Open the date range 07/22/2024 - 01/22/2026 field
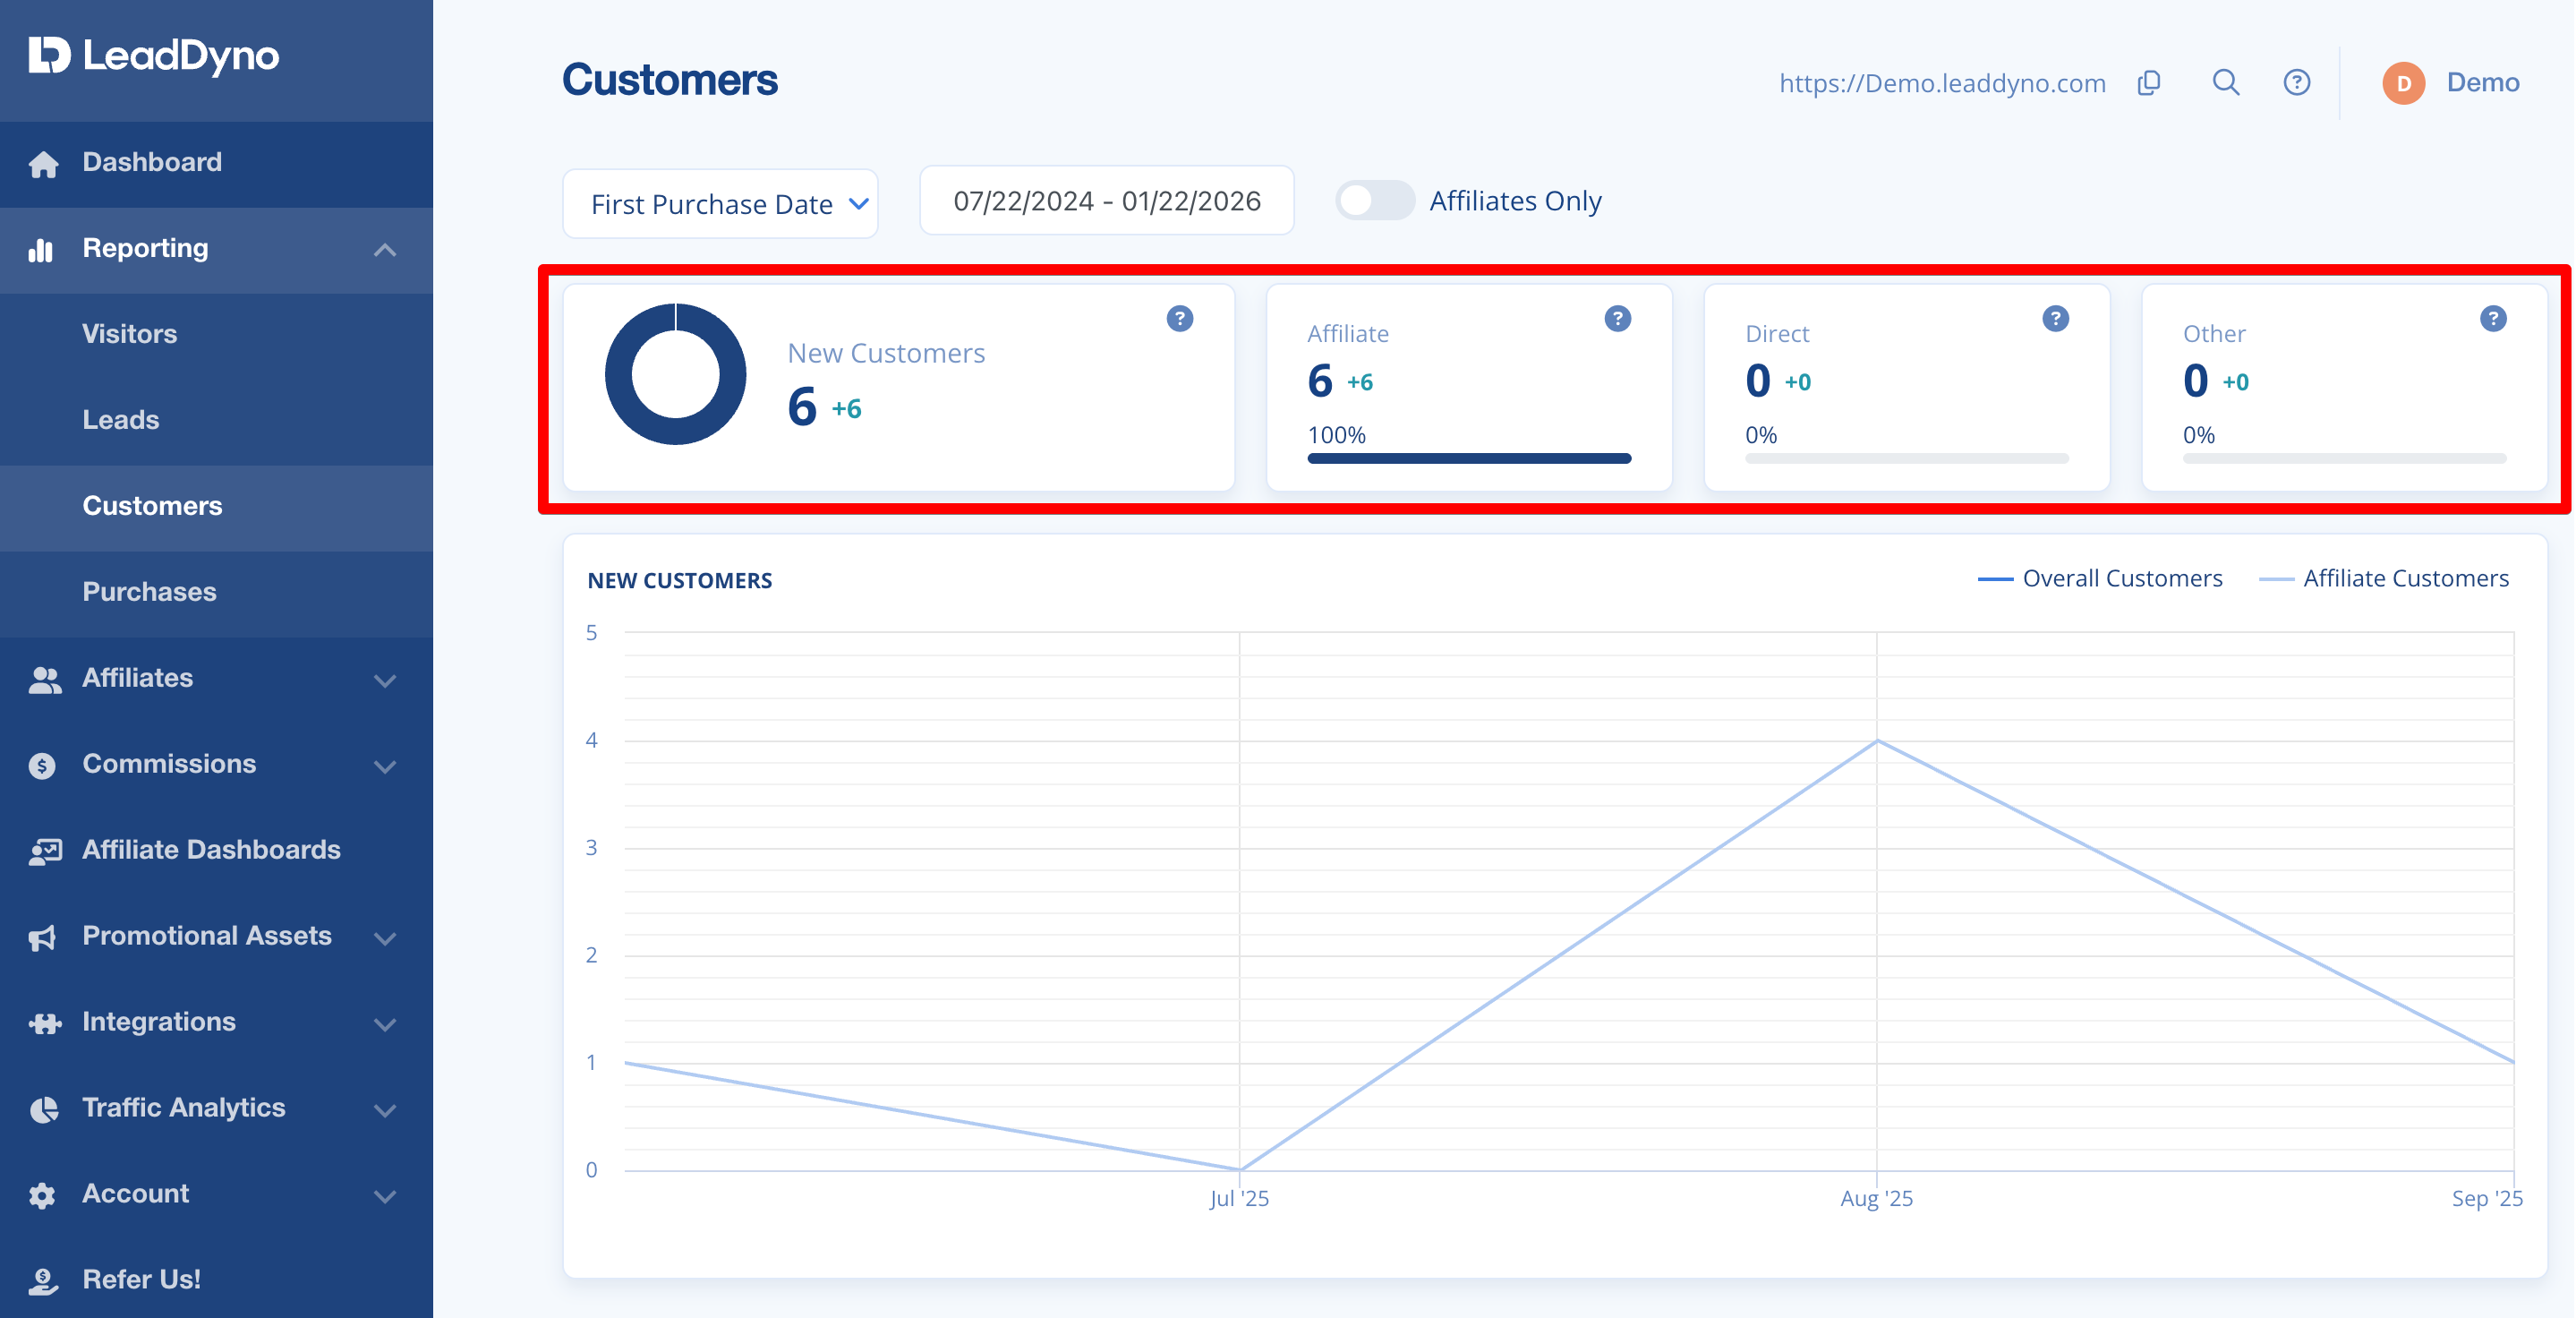 (x=1106, y=201)
